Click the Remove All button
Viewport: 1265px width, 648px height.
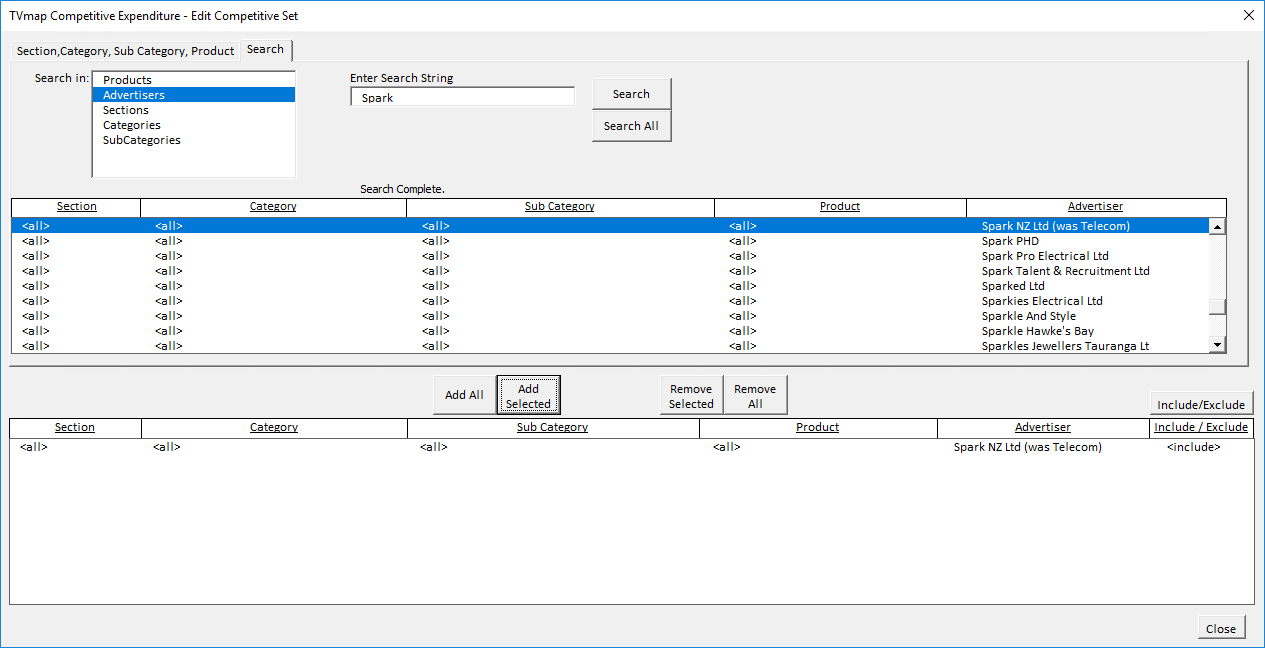[x=755, y=395]
